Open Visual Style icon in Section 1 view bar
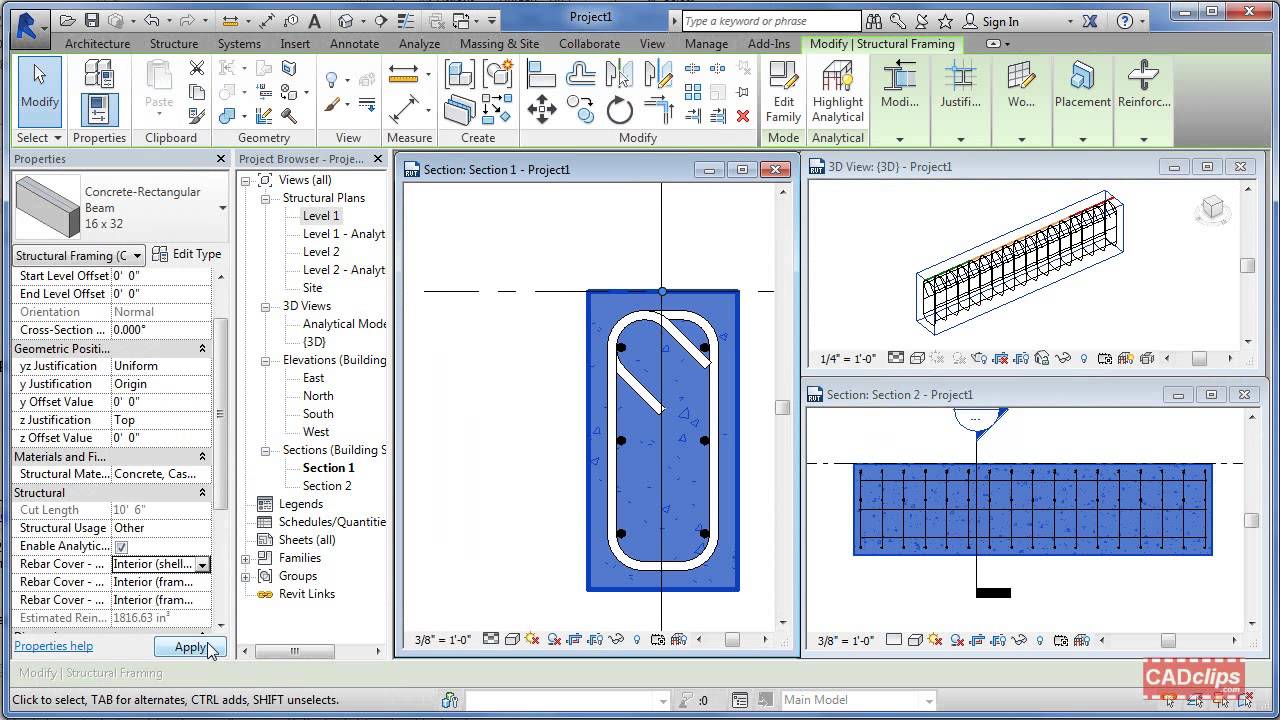 click(x=512, y=640)
